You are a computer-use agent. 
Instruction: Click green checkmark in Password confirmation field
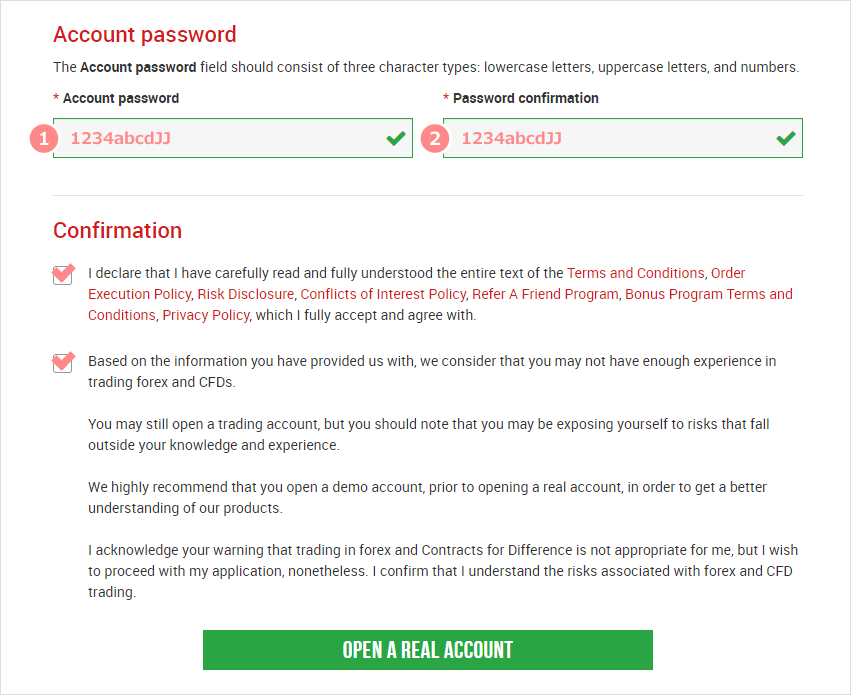786,138
